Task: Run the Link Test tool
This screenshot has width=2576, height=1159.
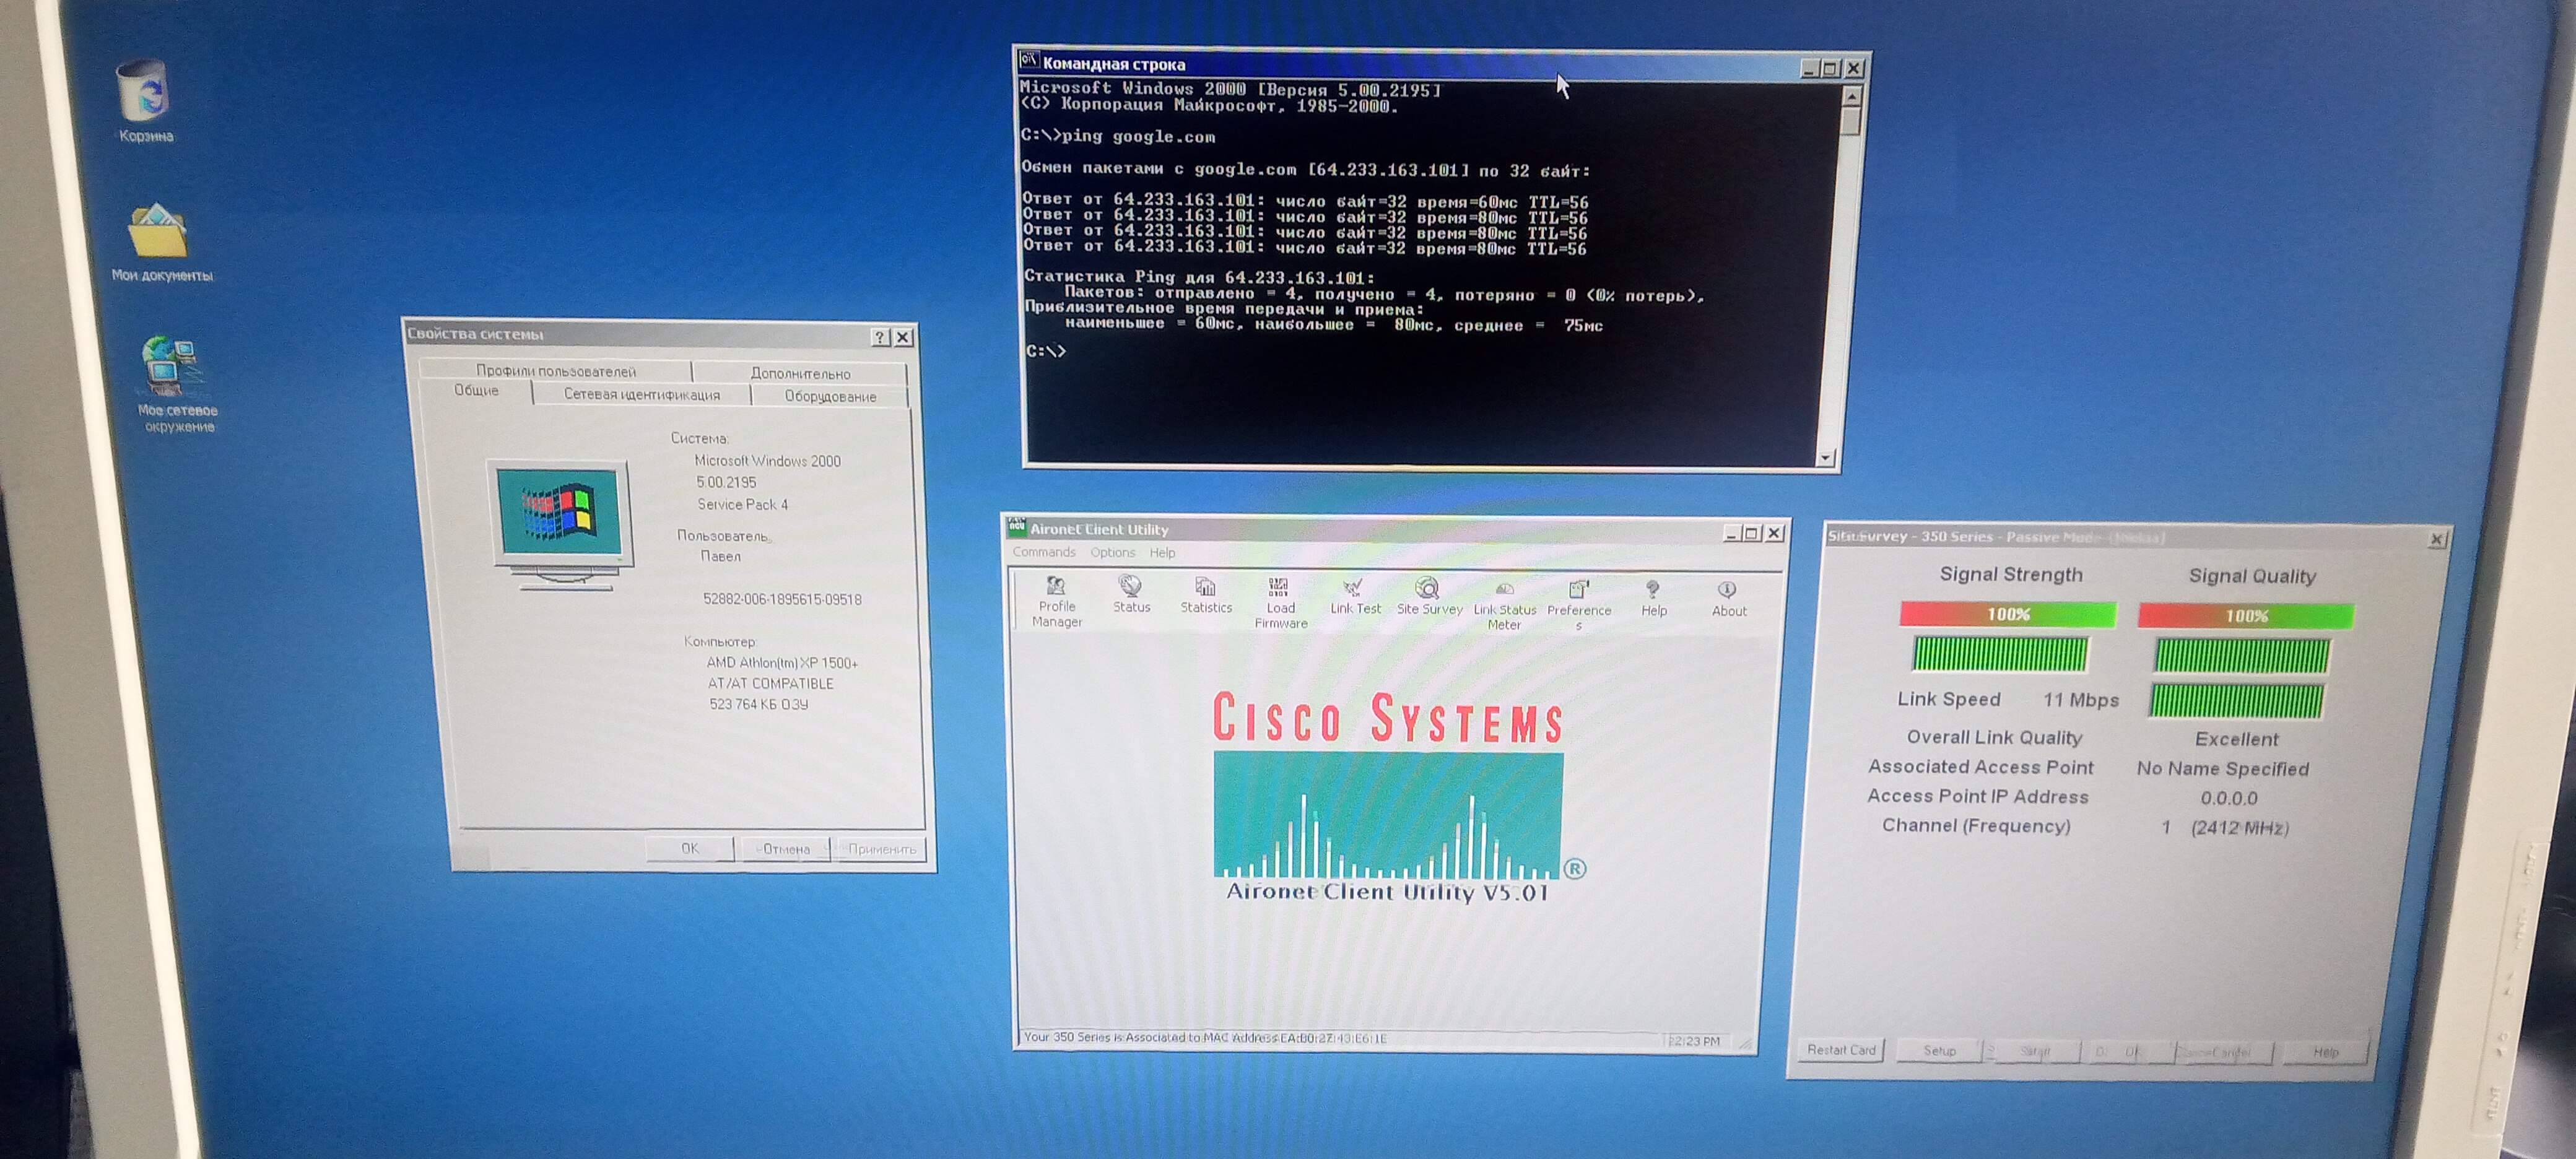Action: [x=1355, y=597]
